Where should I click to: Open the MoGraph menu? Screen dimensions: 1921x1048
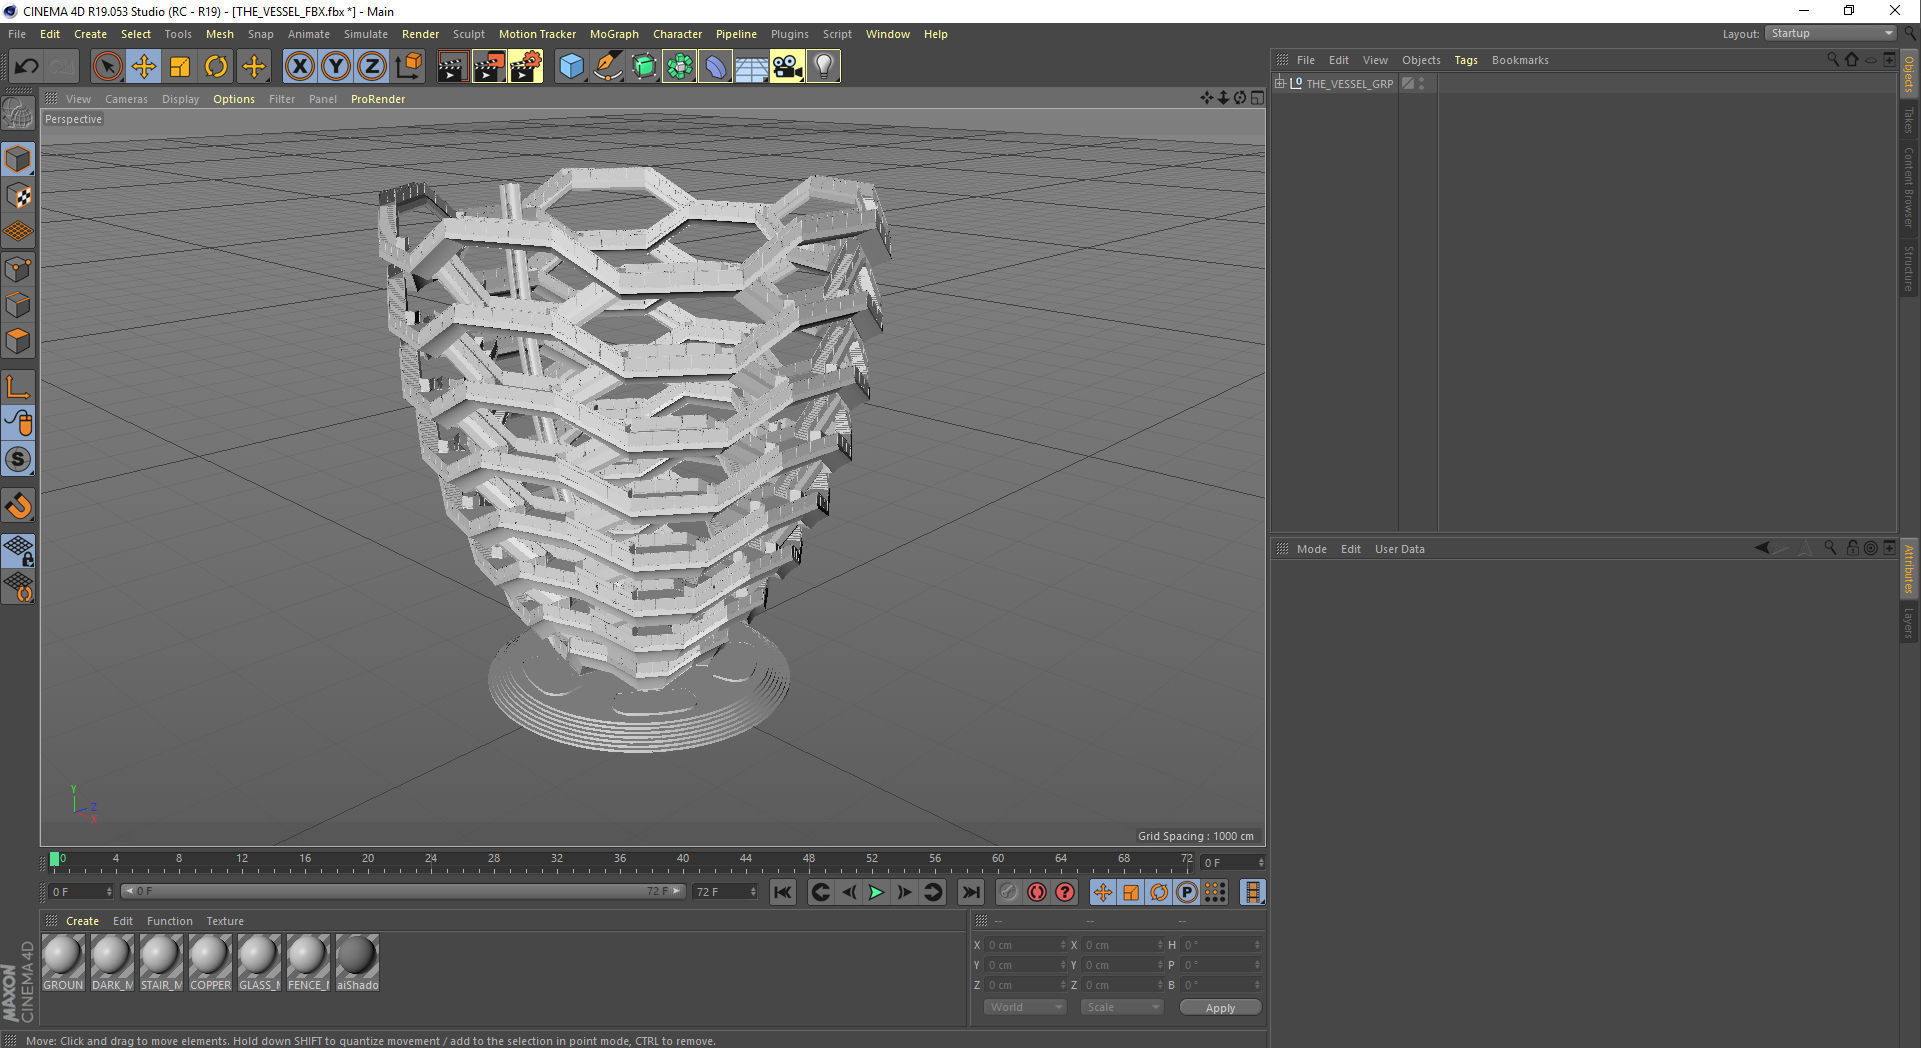tap(614, 34)
